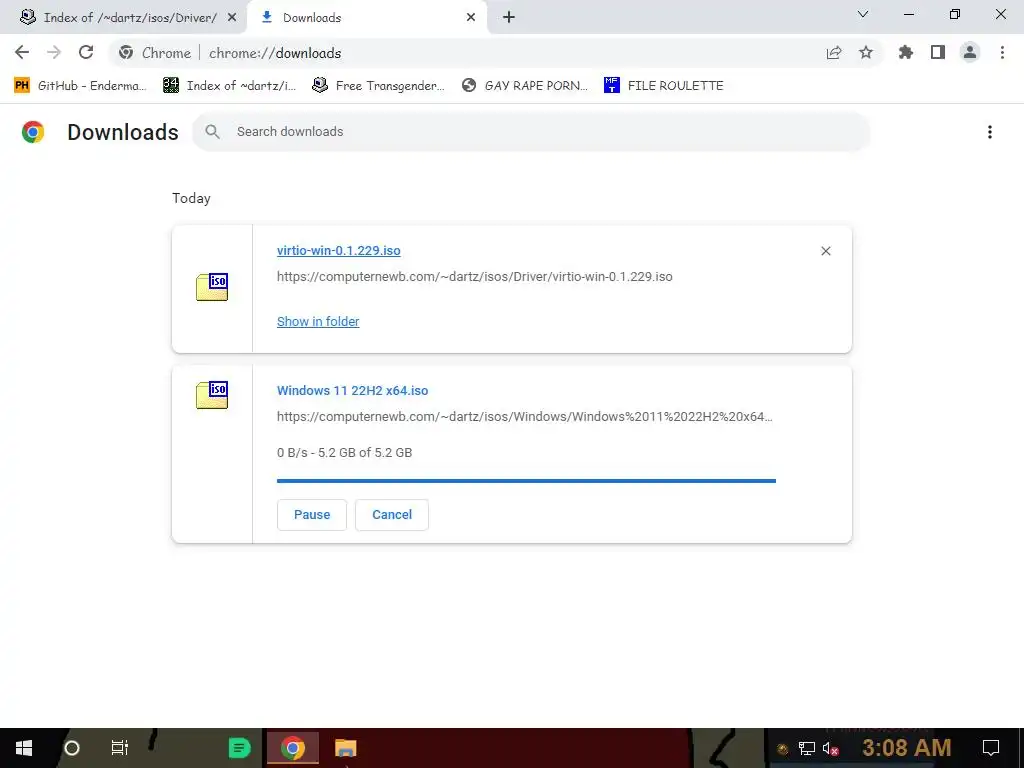
Task: Click the virtio-win ISO file icon
Action: [212, 287]
